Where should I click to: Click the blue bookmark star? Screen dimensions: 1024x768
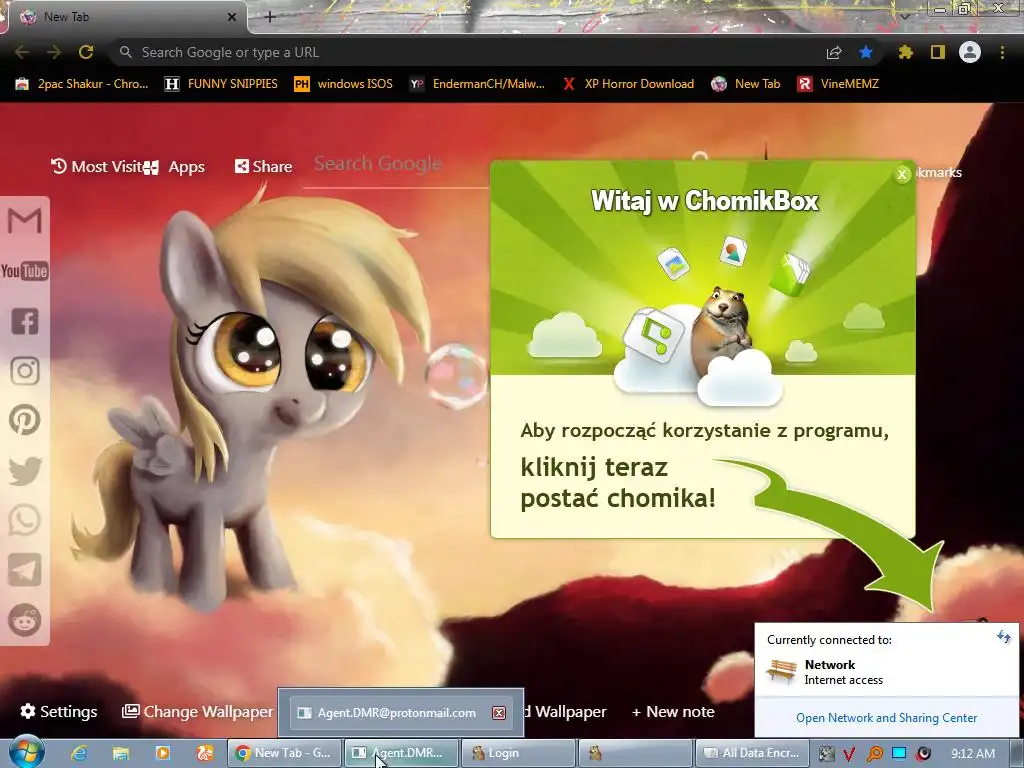pos(866,52)
